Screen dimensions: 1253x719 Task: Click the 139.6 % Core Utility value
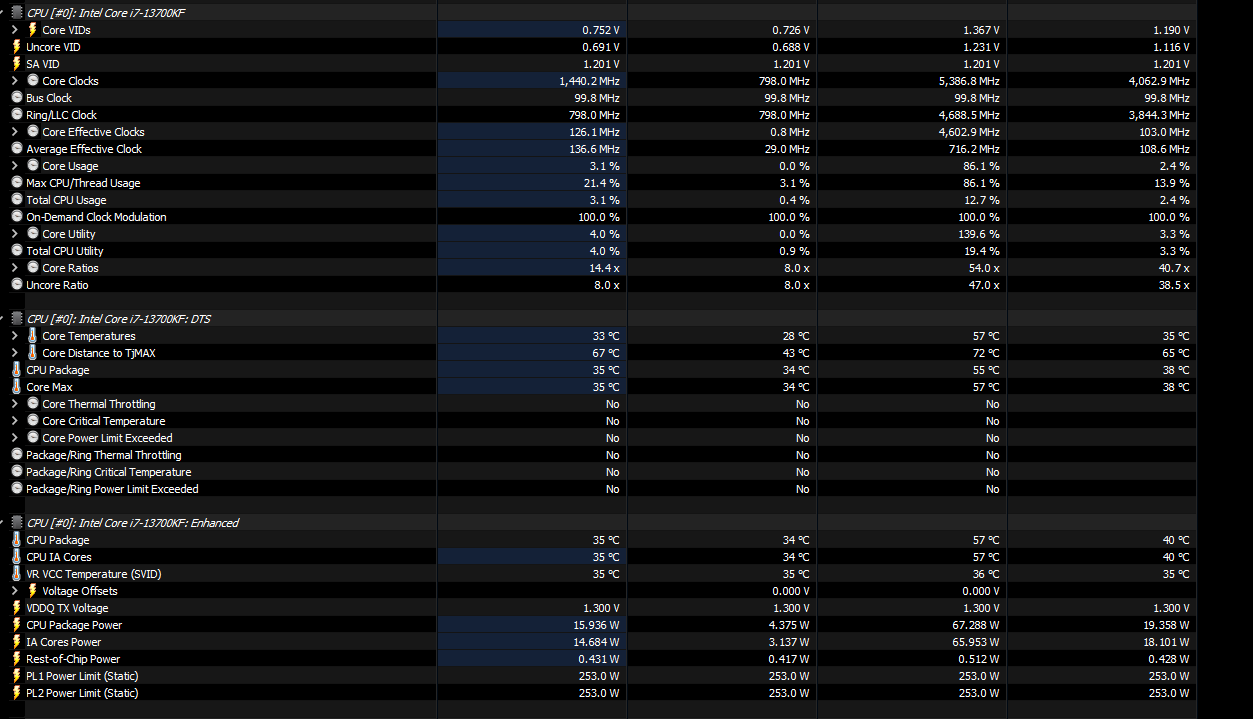click(980, 234)
